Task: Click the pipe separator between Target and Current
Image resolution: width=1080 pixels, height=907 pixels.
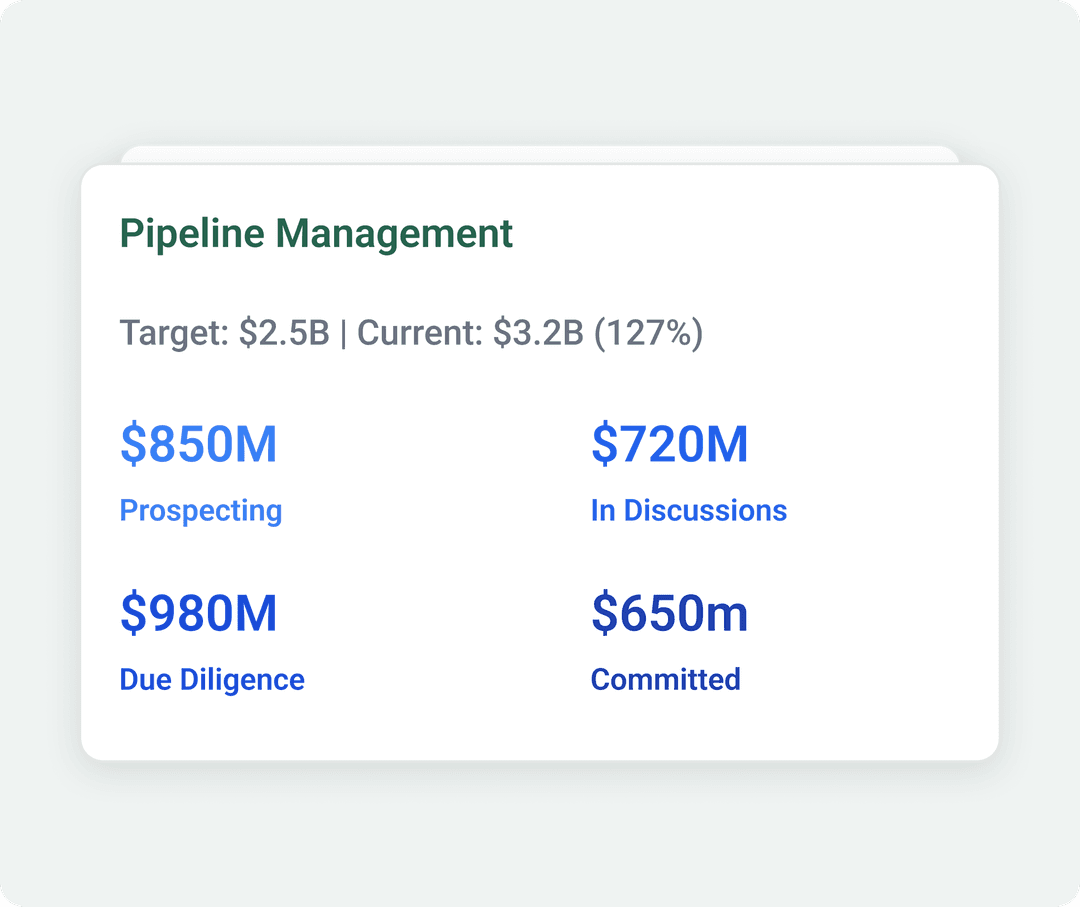Action: pos(343,333)
